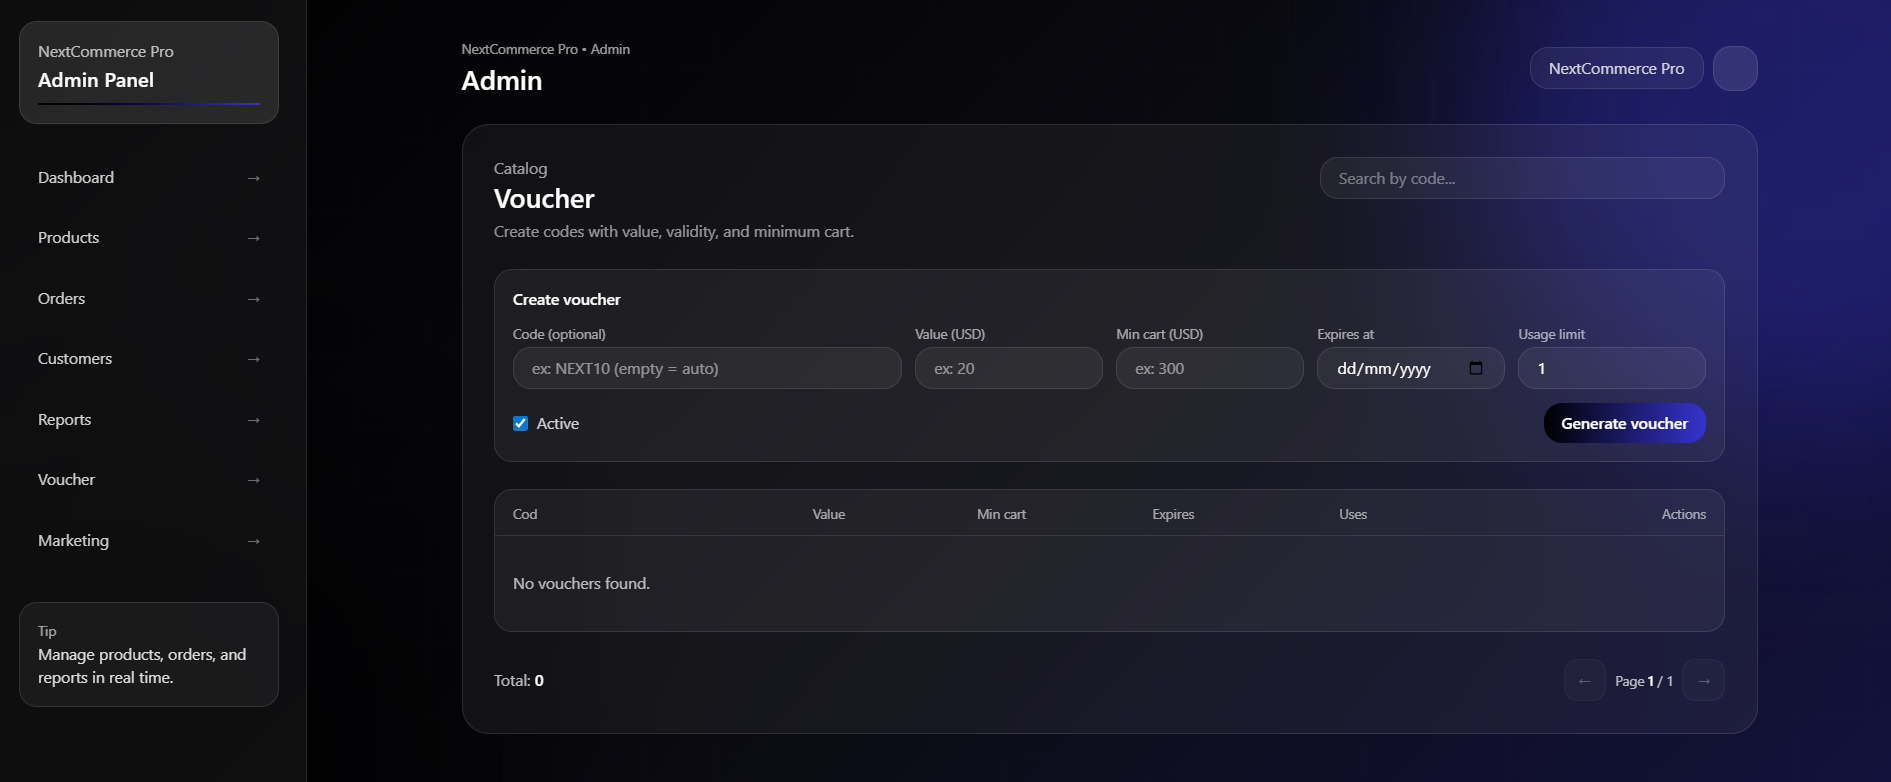Viewport: 1891px width, 782px height.
Task: Click the Min cart column header
Action: click(x=1001, y=514)
